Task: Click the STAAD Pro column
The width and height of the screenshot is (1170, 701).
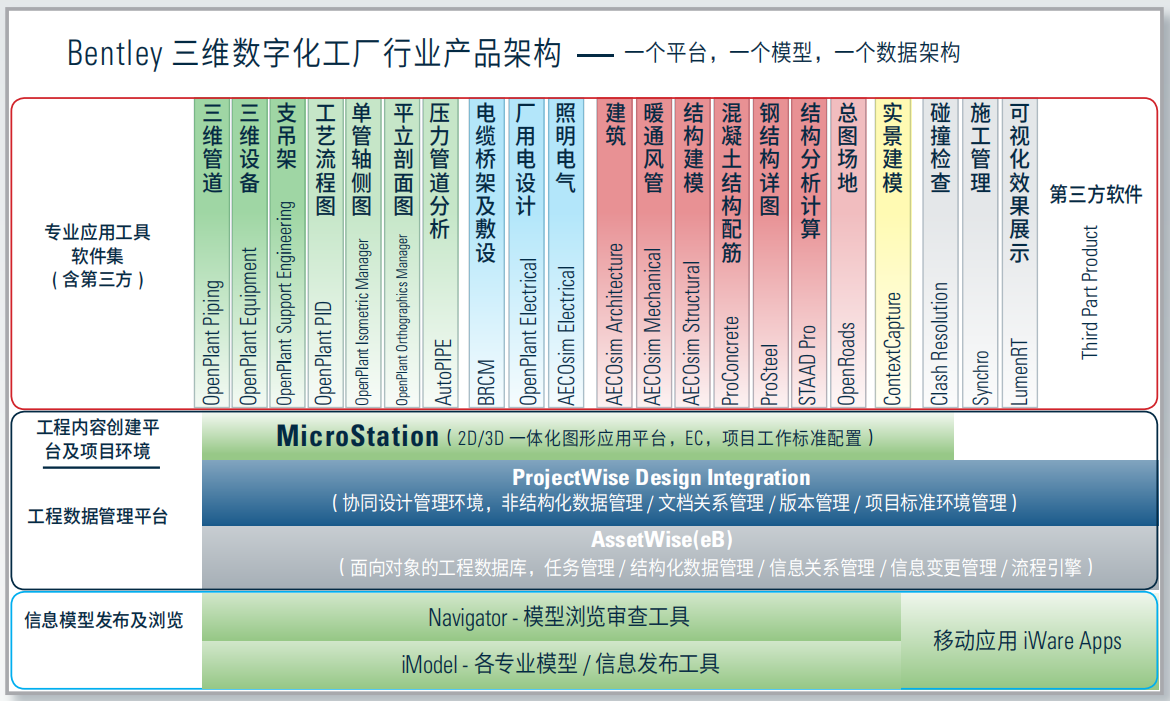Action: coord(809,253)
